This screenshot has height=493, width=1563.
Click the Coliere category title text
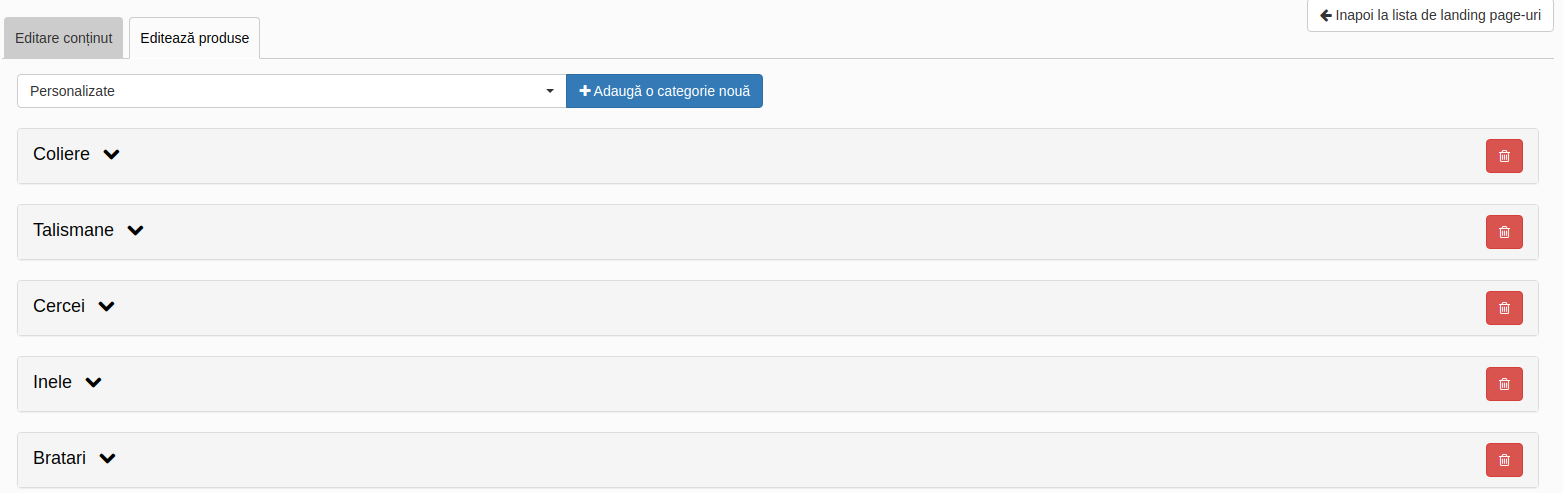pos(61,155)
